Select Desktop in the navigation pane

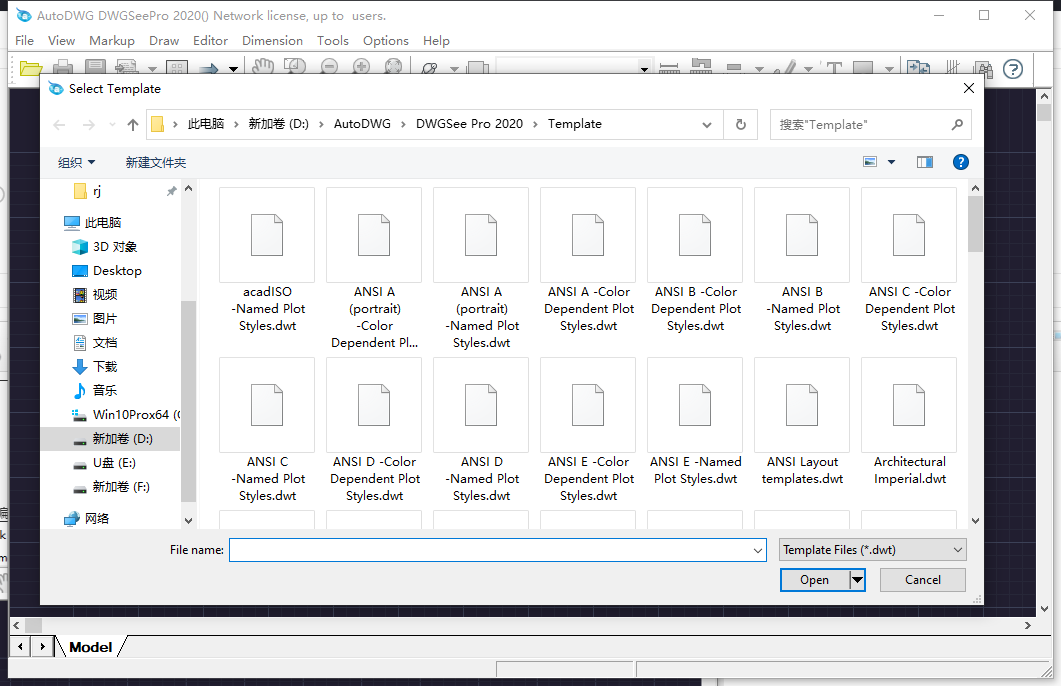pos(117,271)
